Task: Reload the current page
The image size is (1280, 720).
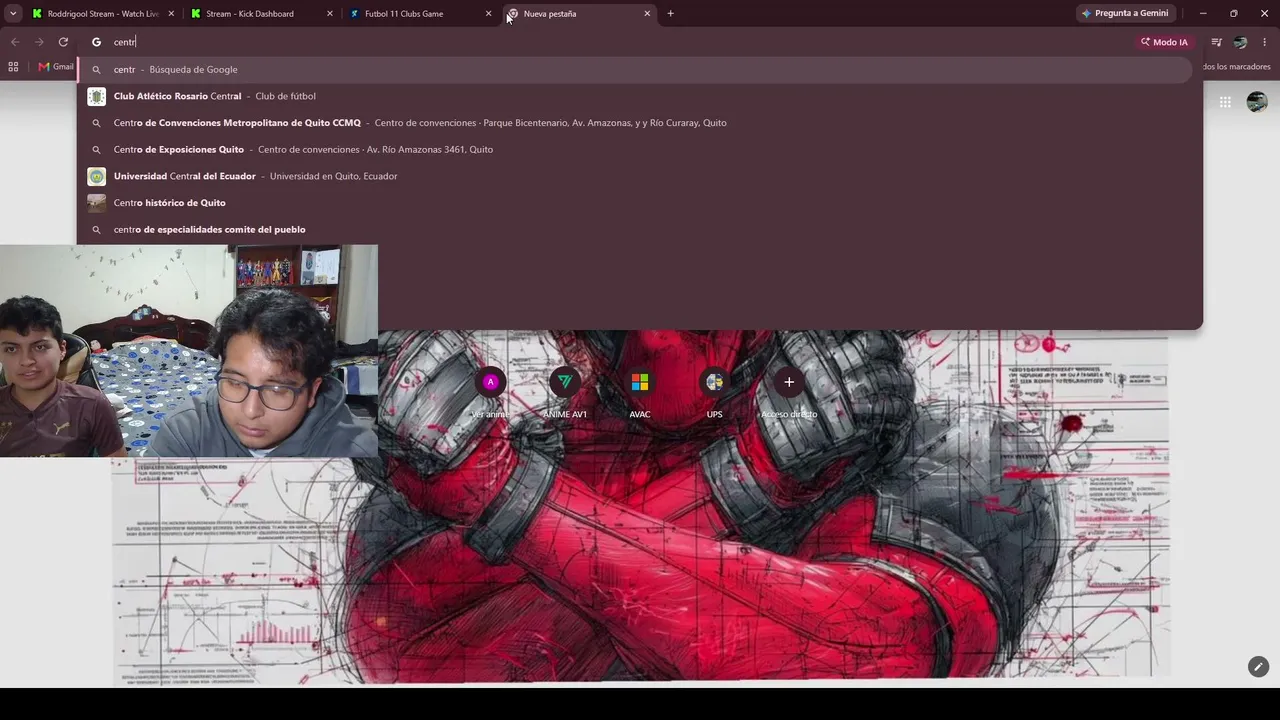Action: click(63, 42)
